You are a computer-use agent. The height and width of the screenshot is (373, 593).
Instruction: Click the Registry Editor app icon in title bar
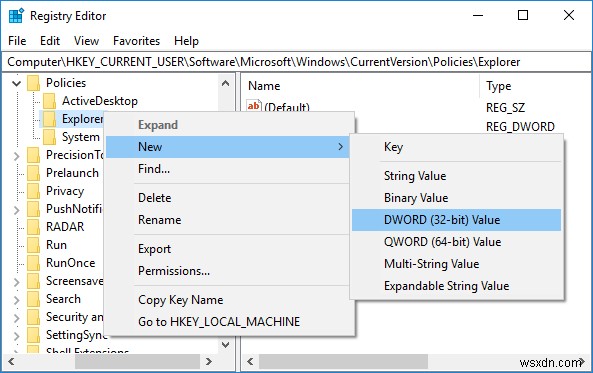tap(16, 16)
